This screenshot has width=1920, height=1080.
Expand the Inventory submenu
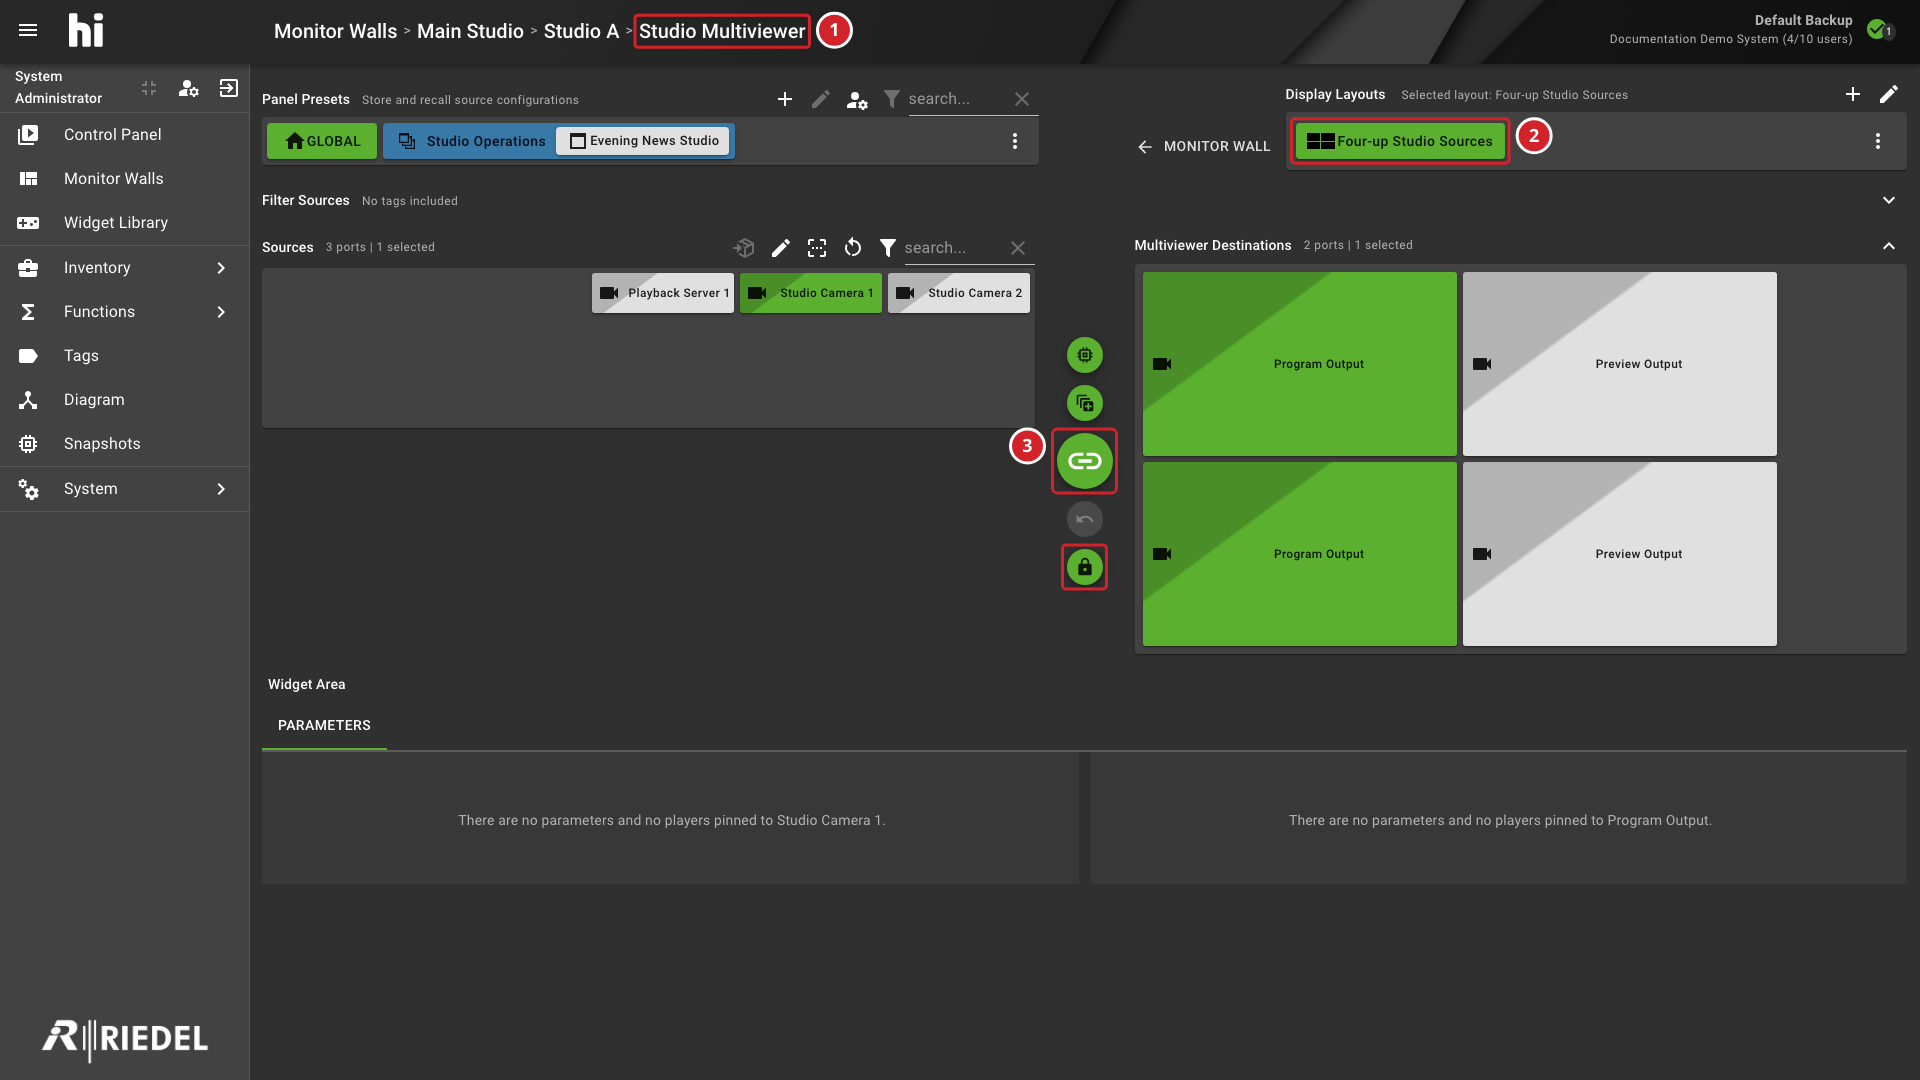tap(125, 267)
